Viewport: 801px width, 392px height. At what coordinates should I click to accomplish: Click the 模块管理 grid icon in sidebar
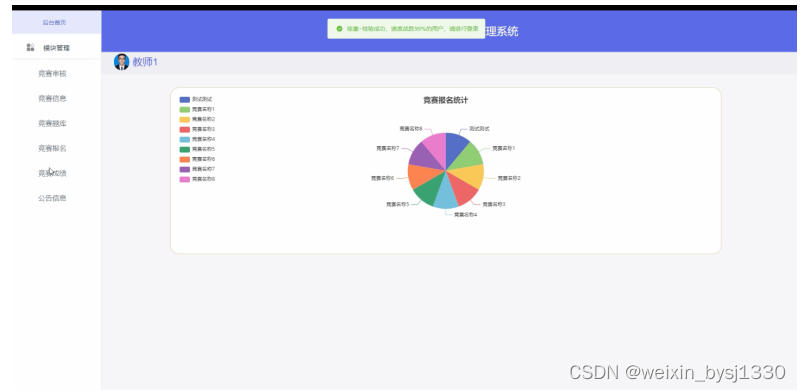pyautogui.click(x=31, y=48)
